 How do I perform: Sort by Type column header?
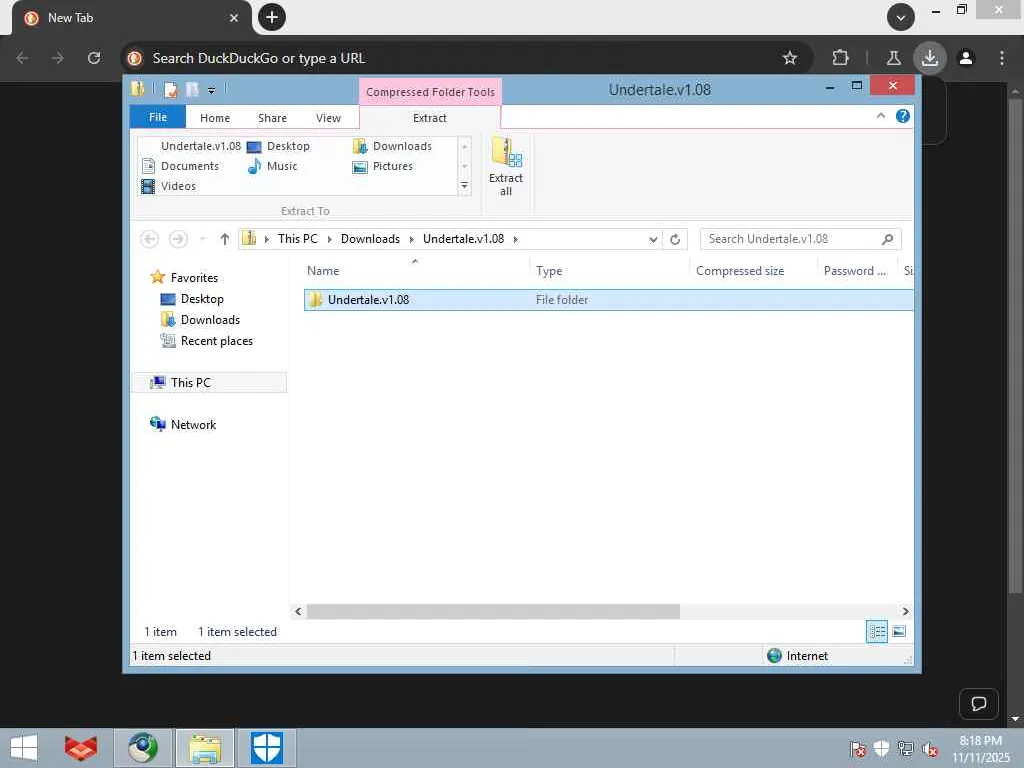549,270
